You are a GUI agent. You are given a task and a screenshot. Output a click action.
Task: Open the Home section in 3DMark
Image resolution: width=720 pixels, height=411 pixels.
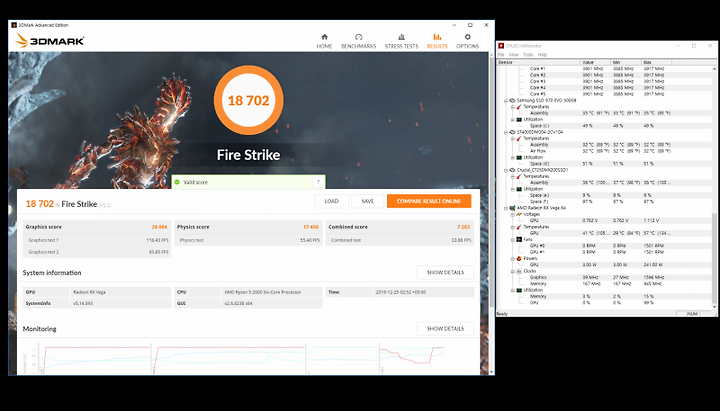click(324, 41)
